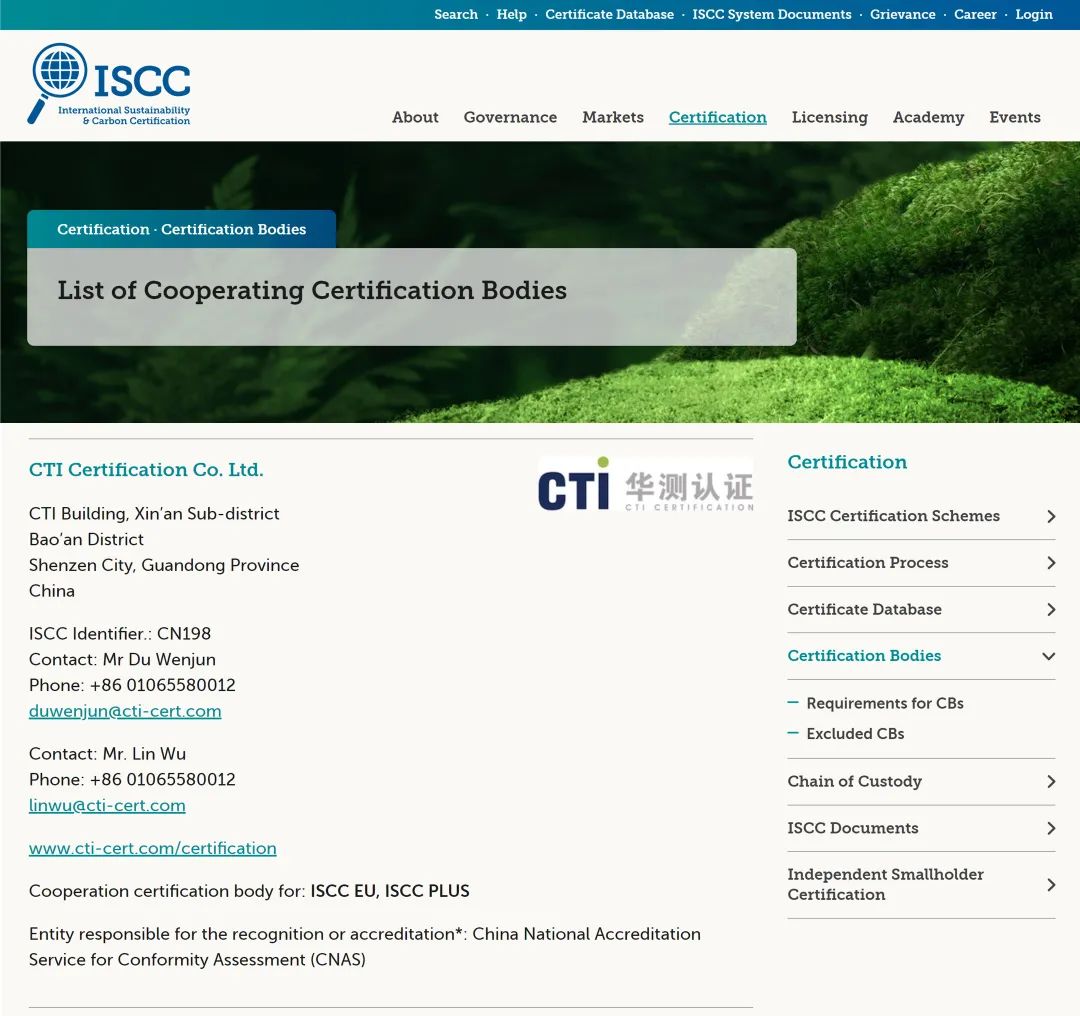Click the sidebar Certification heading

click(847, 462)
